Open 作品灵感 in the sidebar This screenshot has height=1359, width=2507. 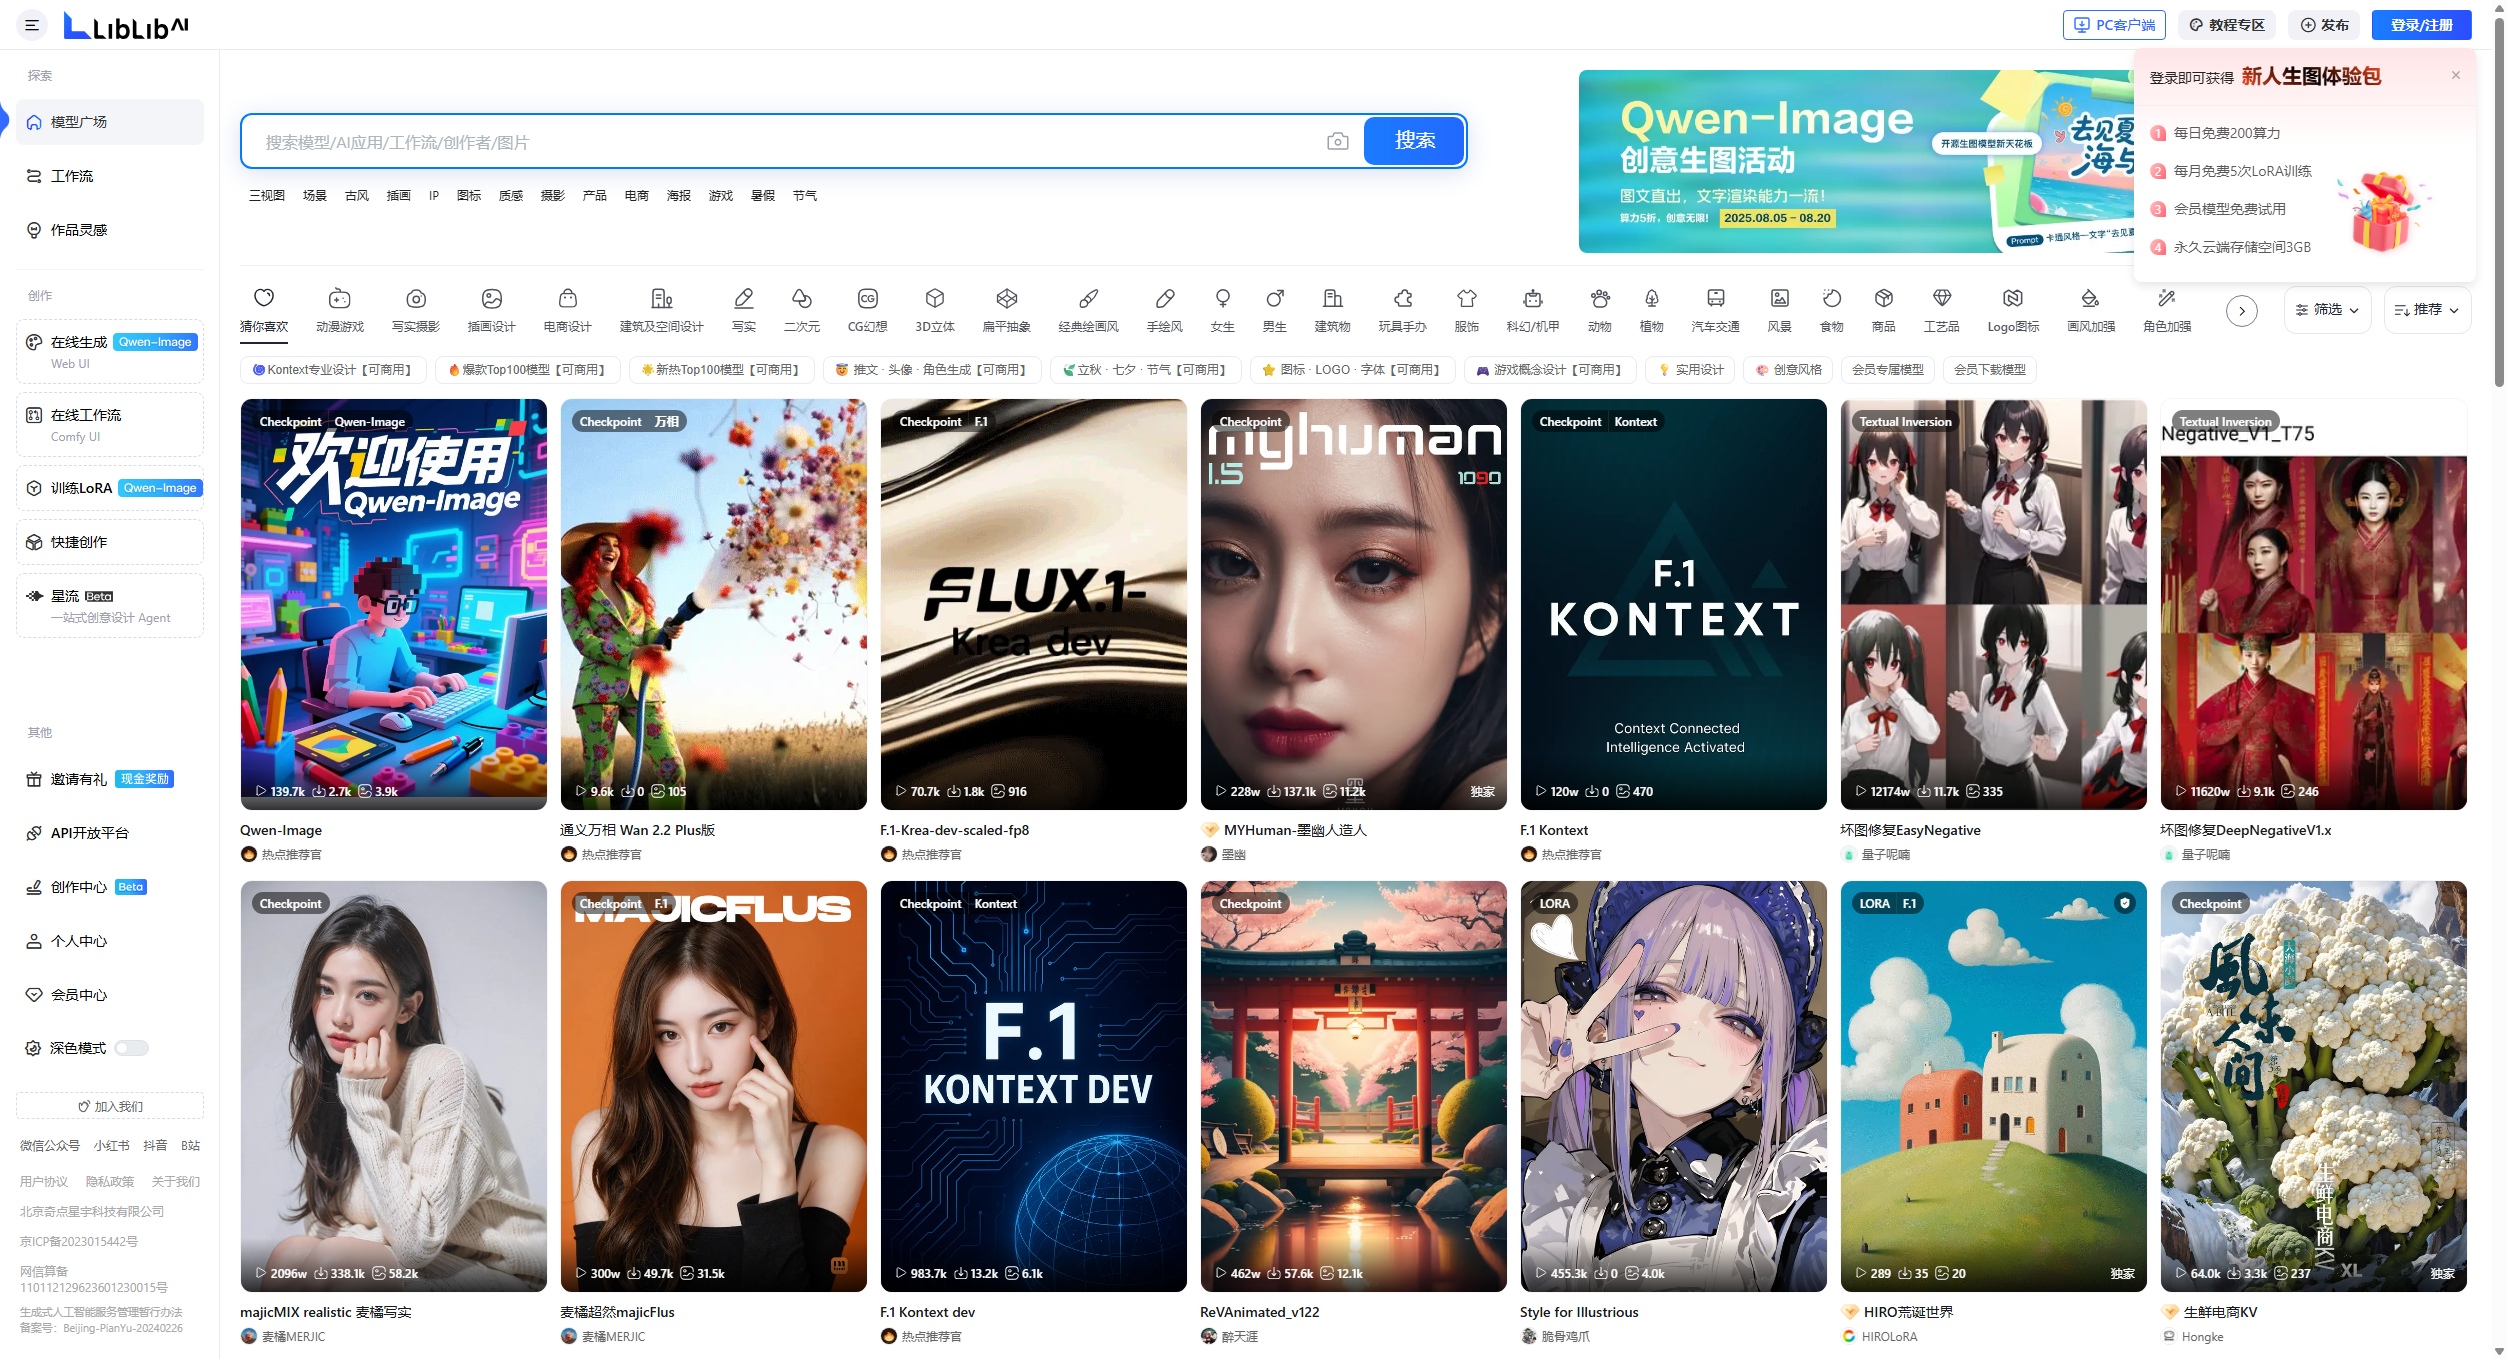[110, 230]
